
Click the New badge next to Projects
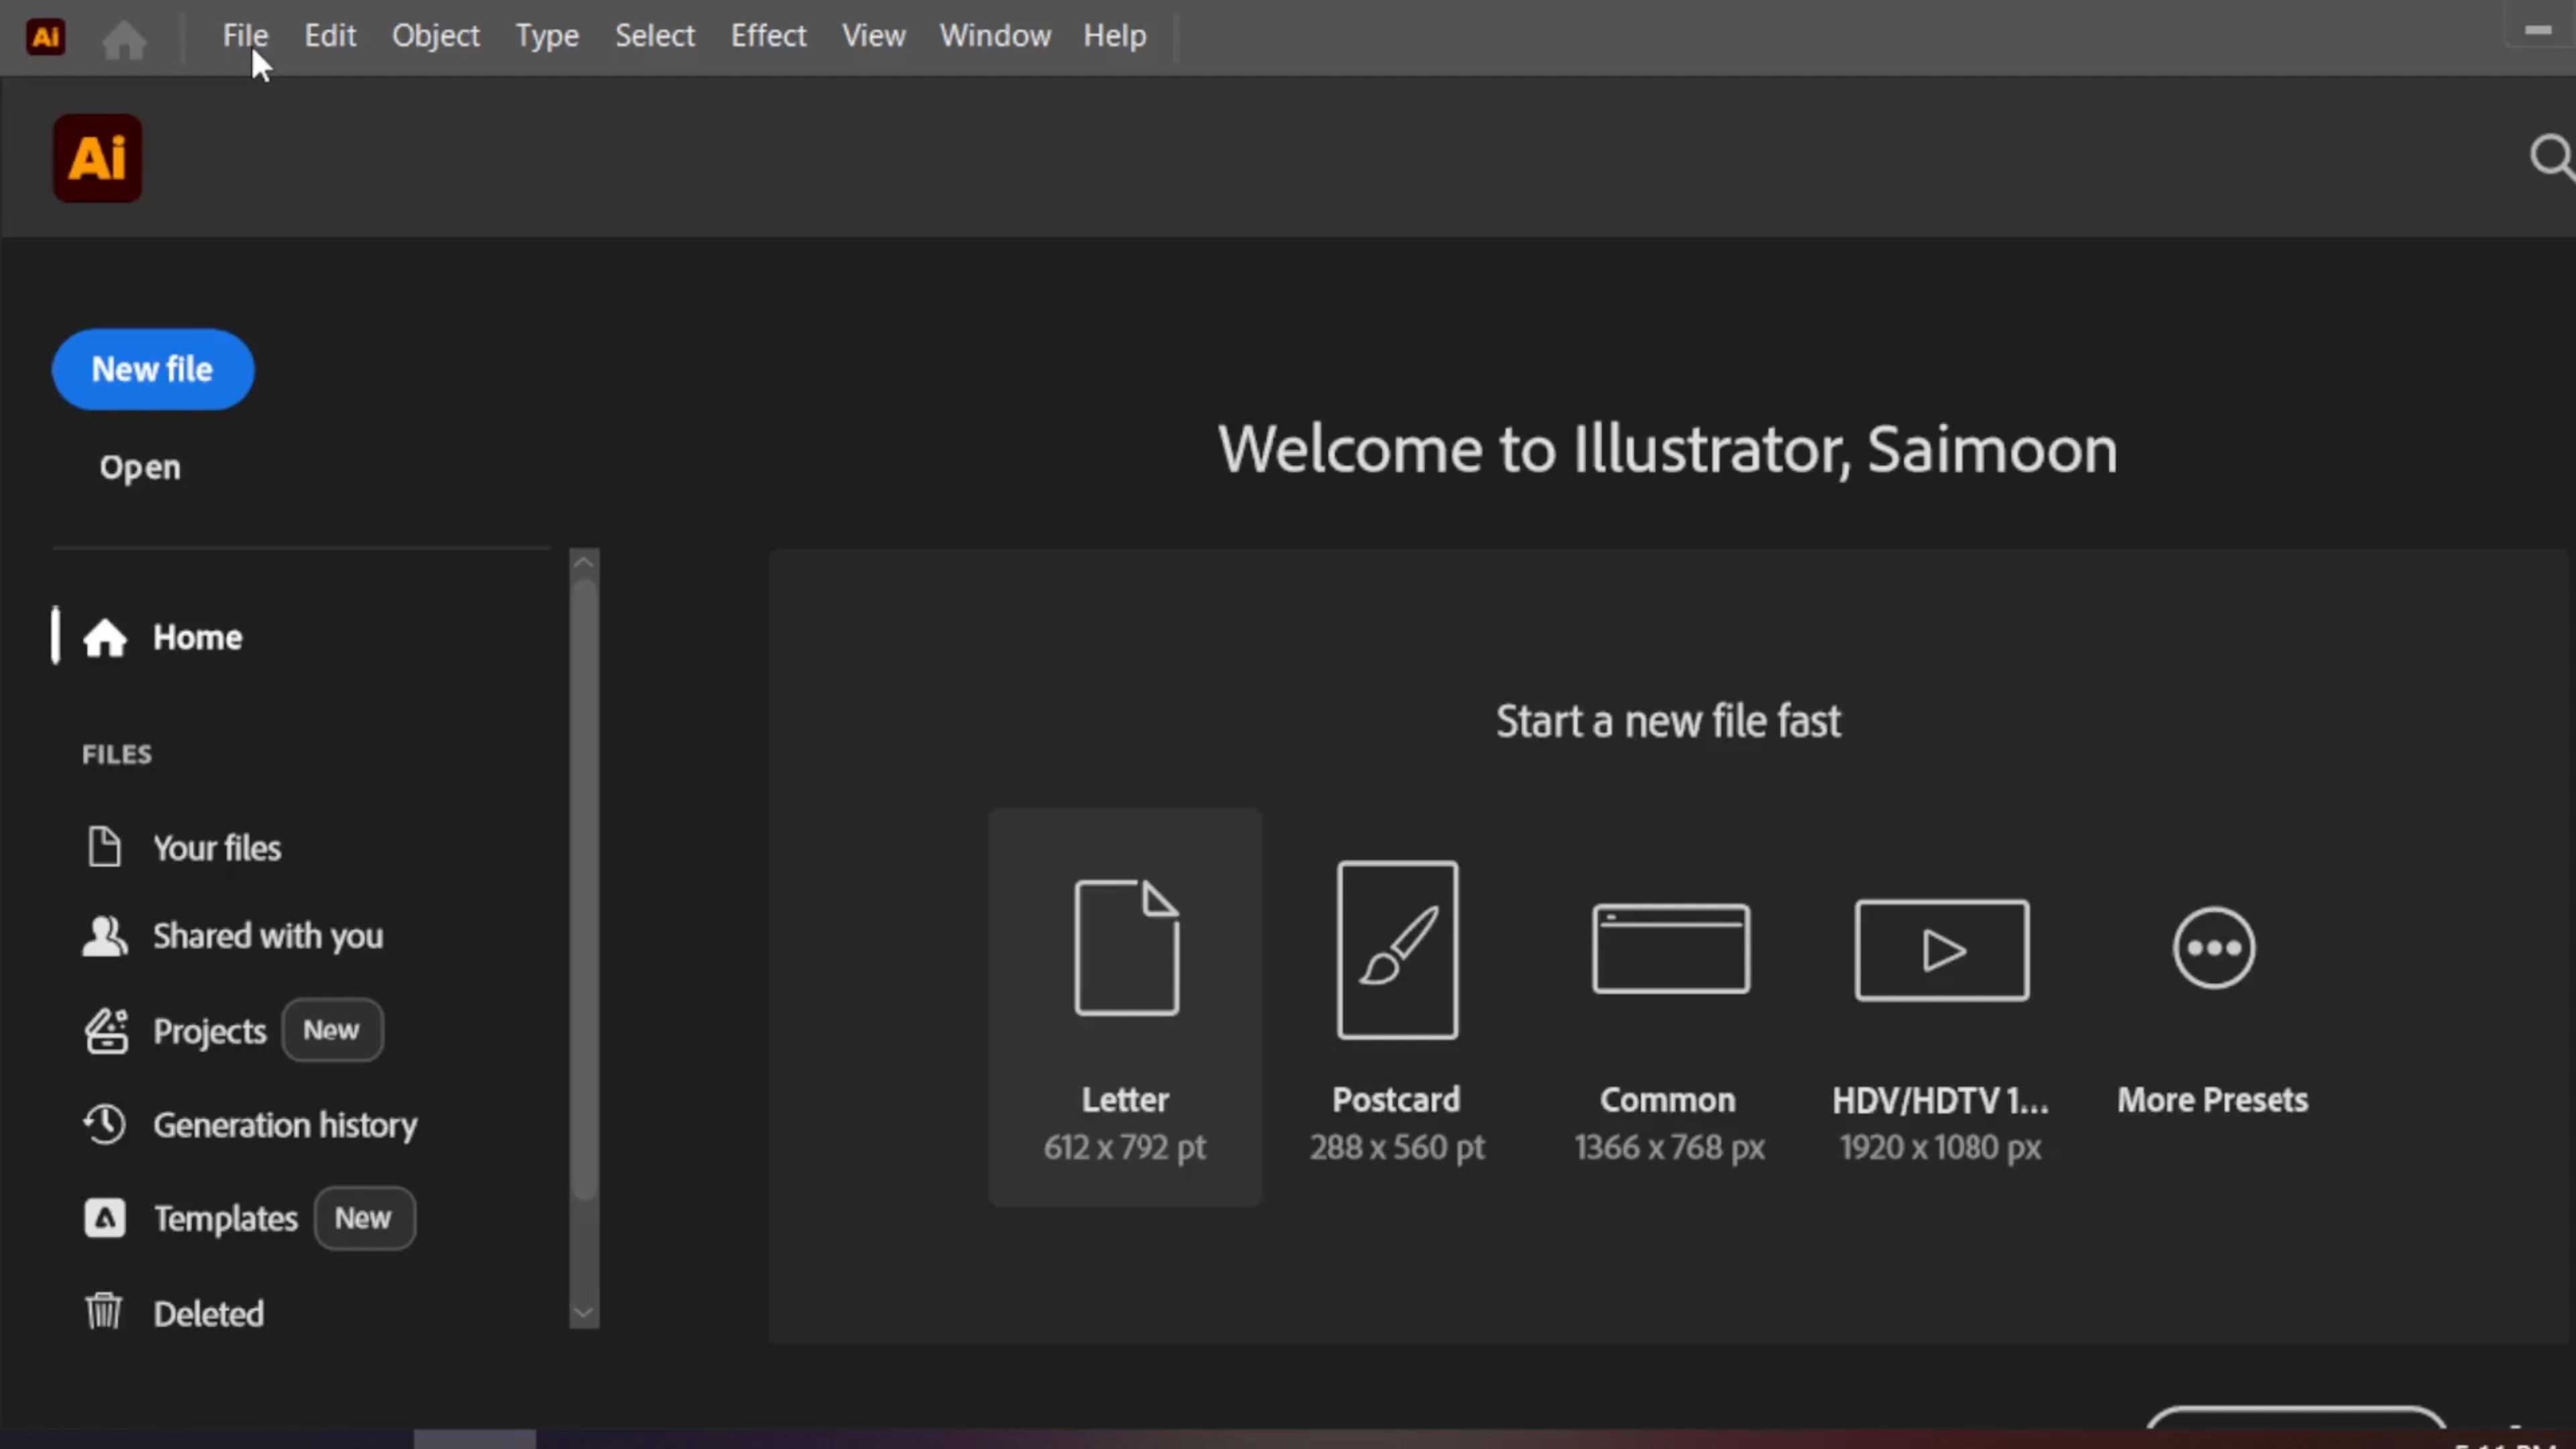332,1030
